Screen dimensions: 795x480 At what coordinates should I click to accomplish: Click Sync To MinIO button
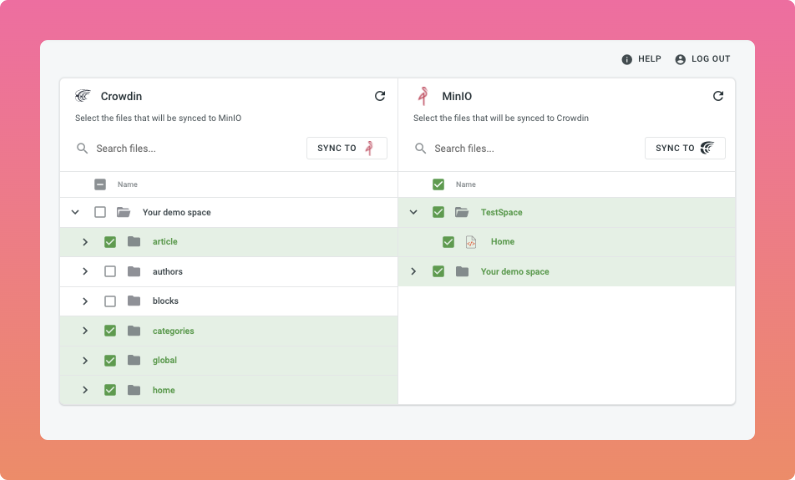[347, 148]
